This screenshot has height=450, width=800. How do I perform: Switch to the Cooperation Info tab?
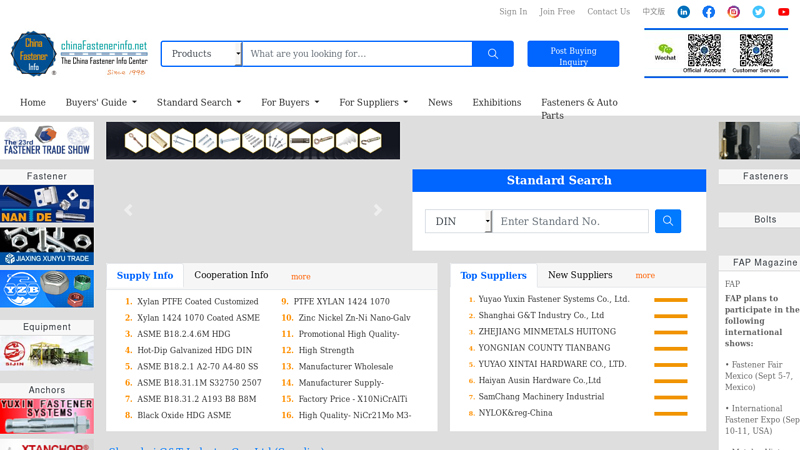[x=231, y=275]
